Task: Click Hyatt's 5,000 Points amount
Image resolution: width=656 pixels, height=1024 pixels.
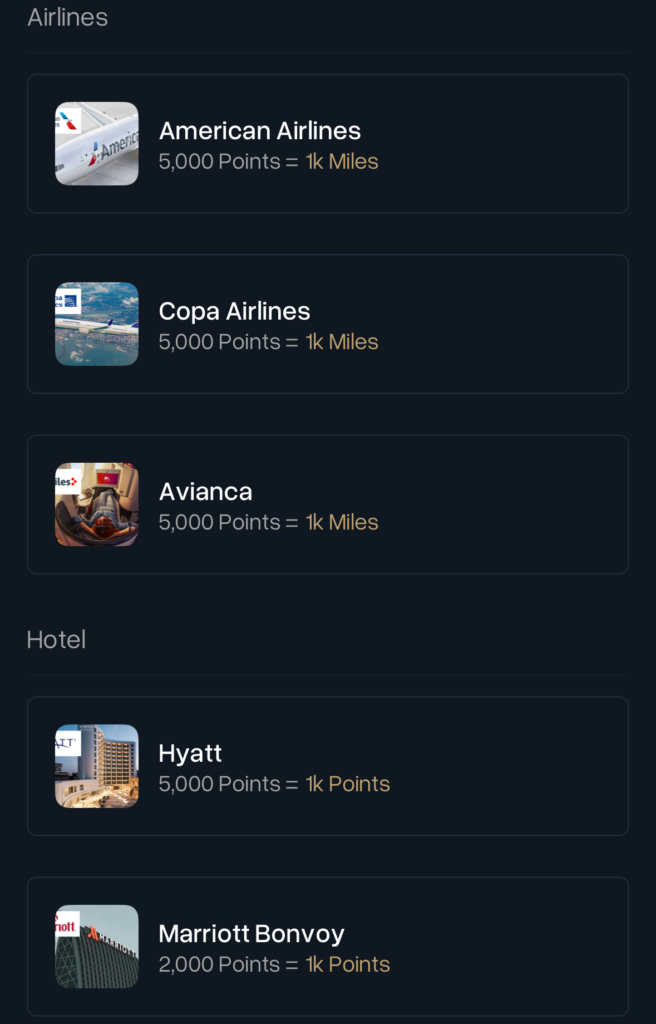Action: (220, 784)
